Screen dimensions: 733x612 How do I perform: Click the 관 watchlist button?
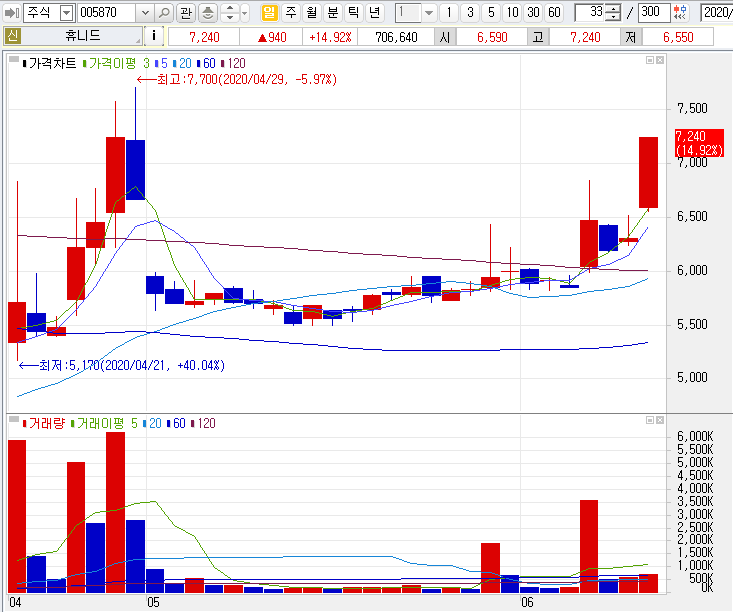tap(186, 13)
